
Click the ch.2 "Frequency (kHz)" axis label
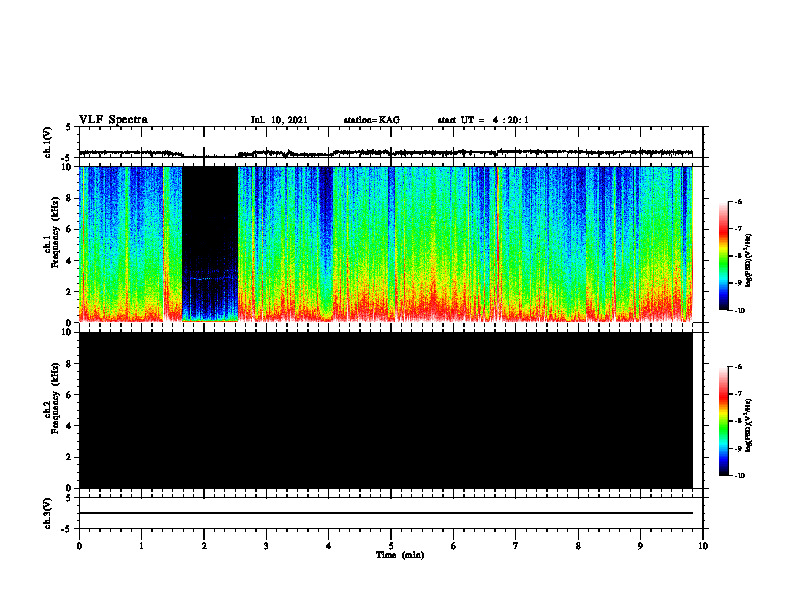[55, 398]
